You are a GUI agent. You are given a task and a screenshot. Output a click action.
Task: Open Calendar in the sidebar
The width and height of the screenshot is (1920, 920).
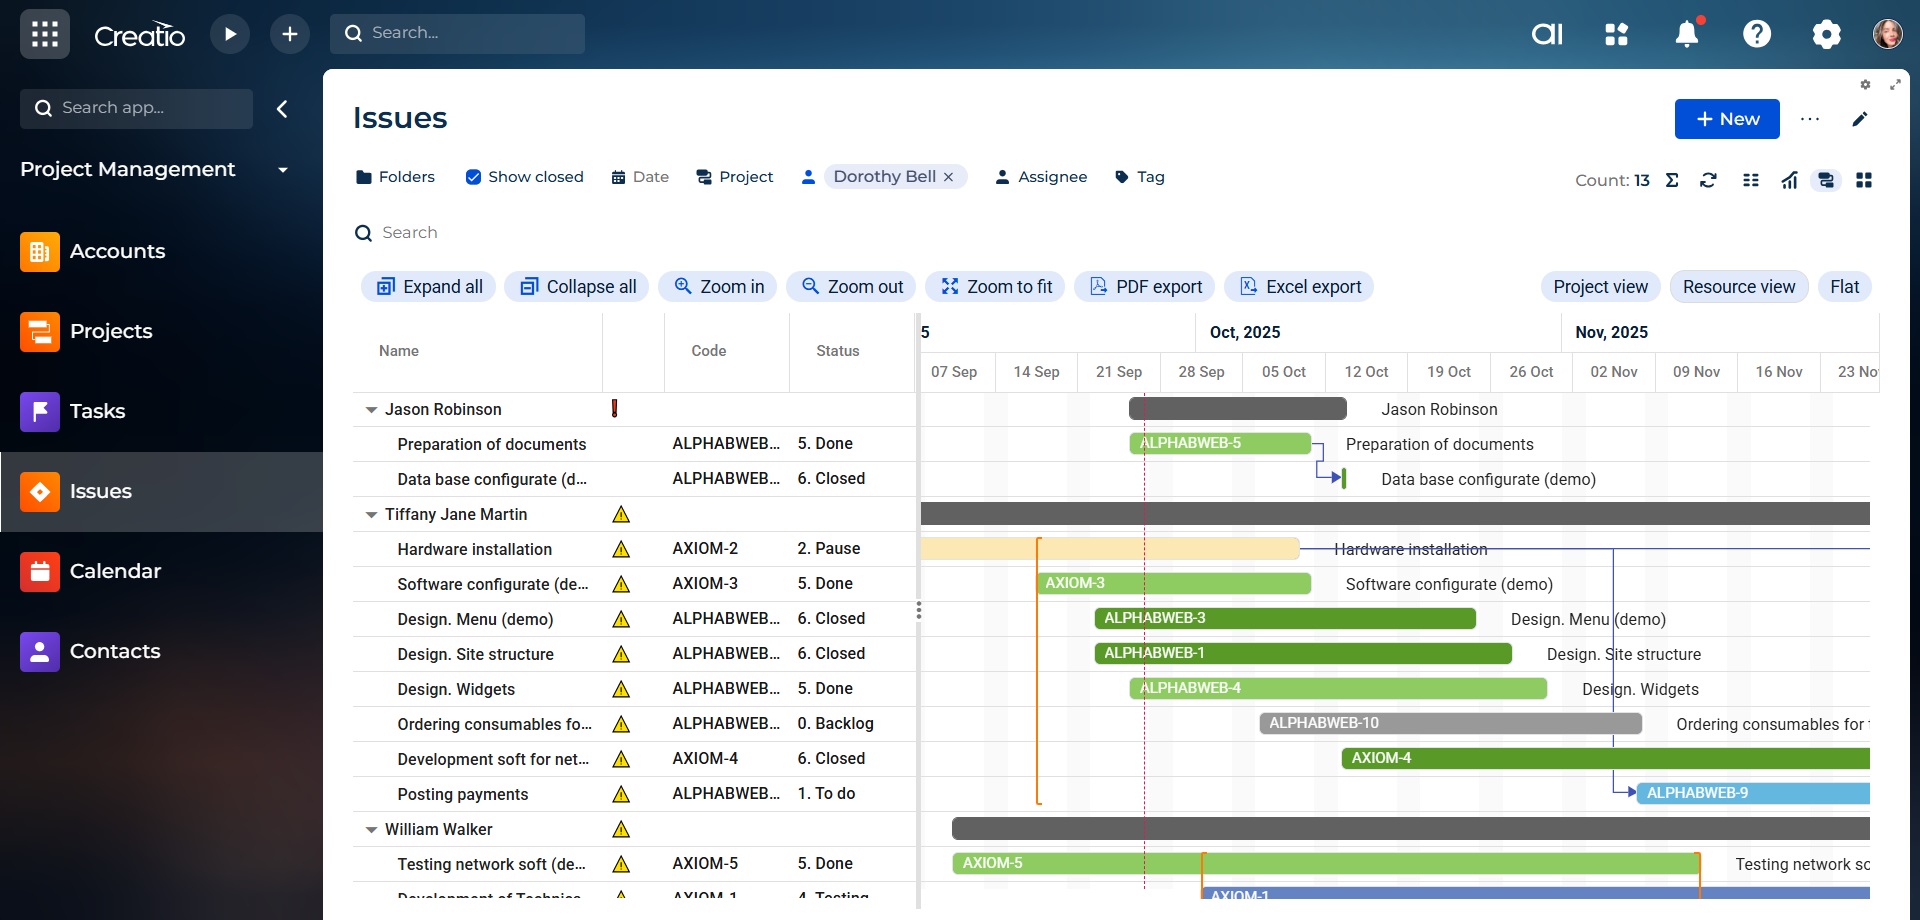115,571
